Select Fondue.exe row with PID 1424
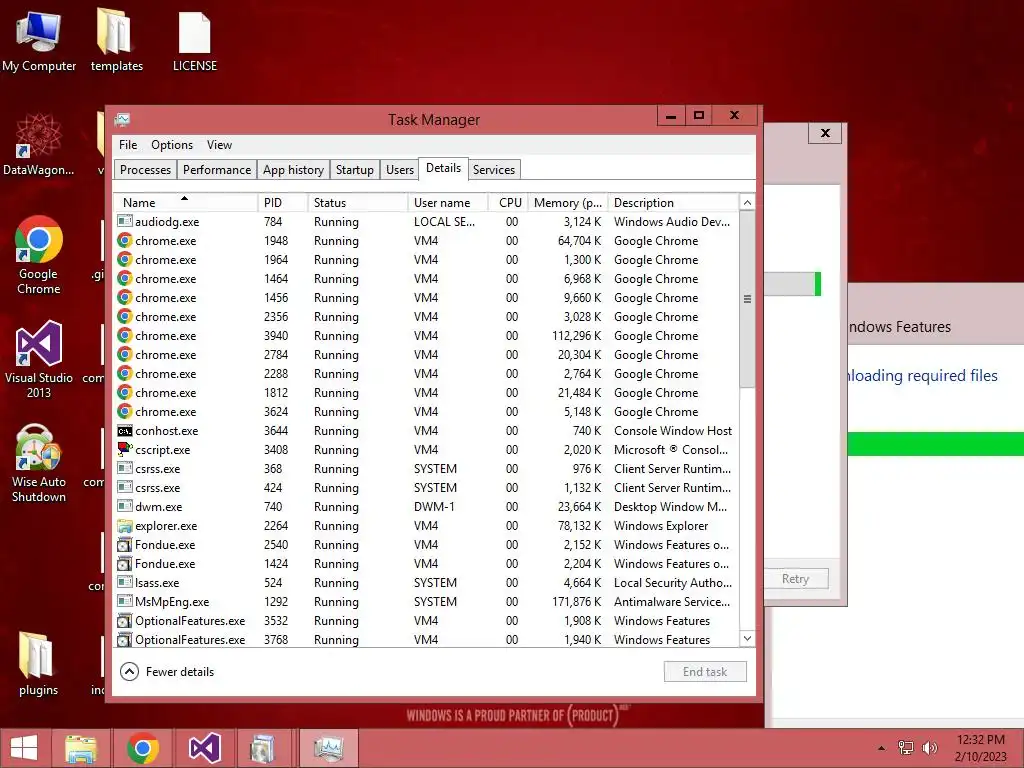1024x768 pixels. coord(427,564)
